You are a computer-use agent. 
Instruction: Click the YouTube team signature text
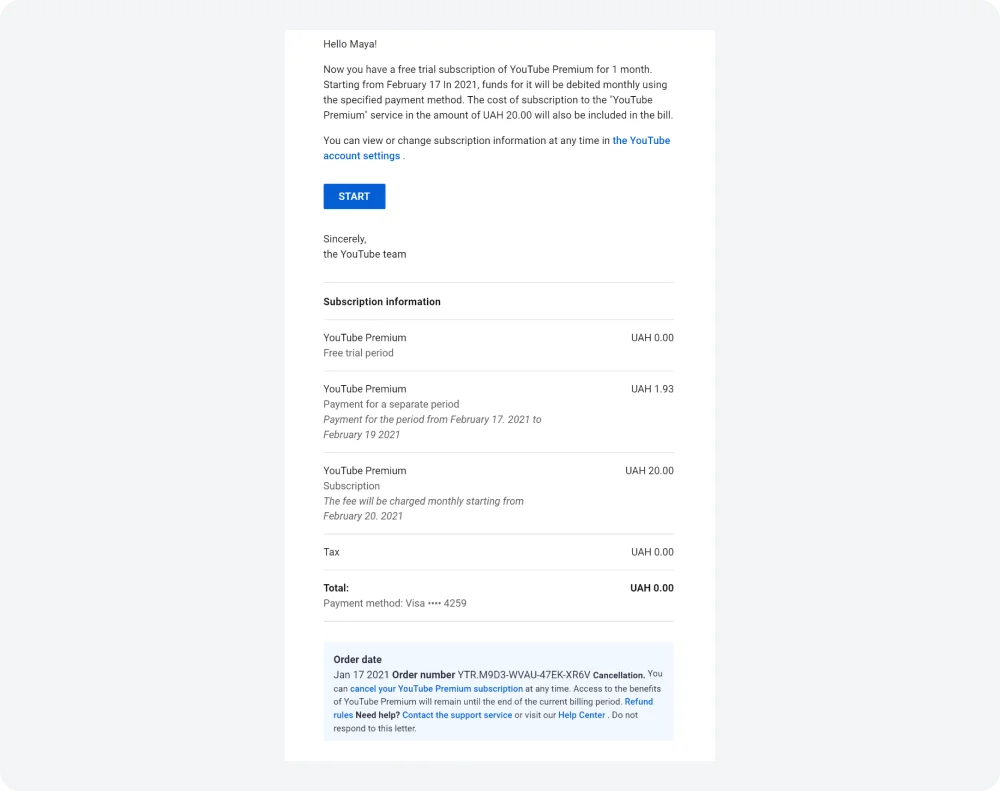[x=364, y=254]
